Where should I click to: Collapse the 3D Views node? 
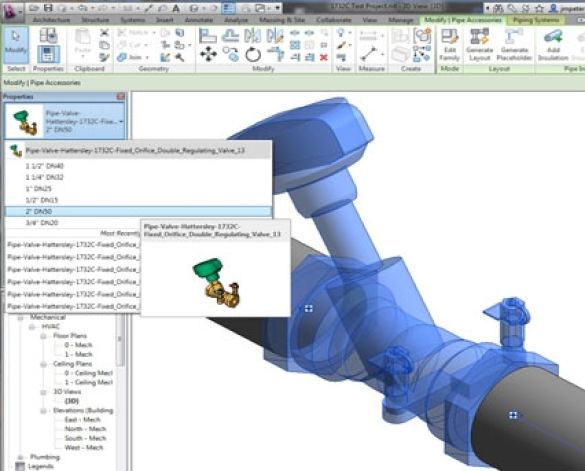coord(44,392)
